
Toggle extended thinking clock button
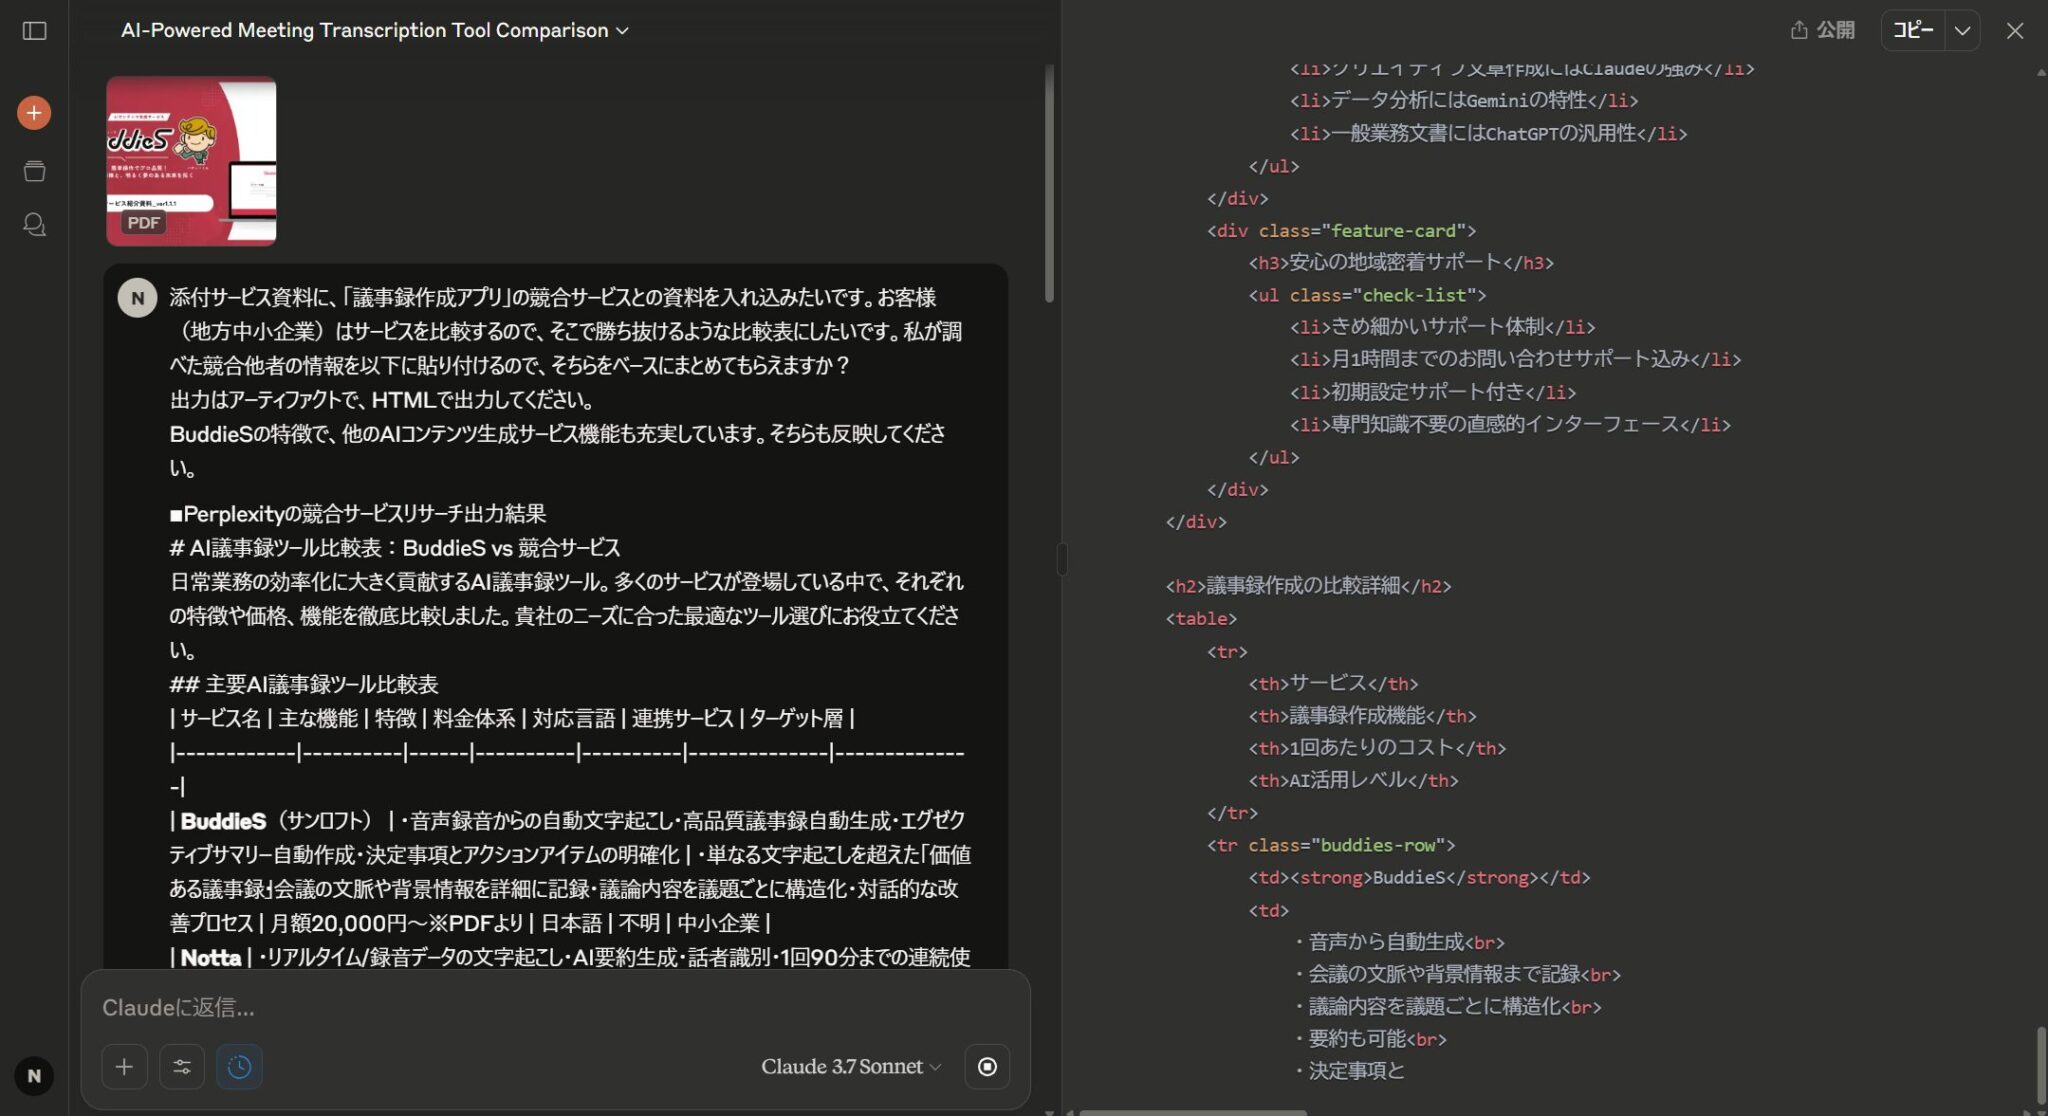pos(239,1067)
